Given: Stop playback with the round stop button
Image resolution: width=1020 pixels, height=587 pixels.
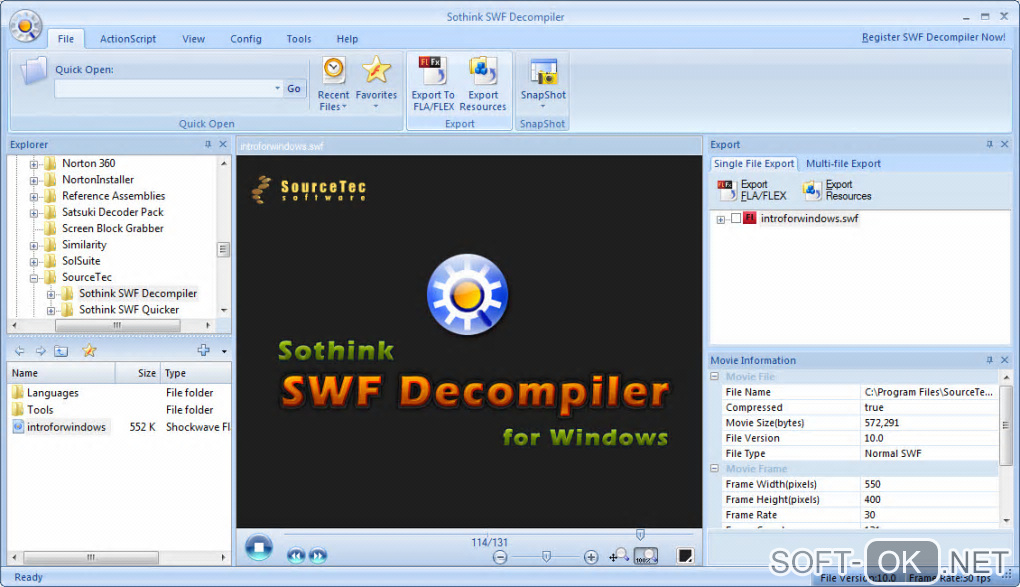Looking at the screenshot, I should click(x=259, y=547).
